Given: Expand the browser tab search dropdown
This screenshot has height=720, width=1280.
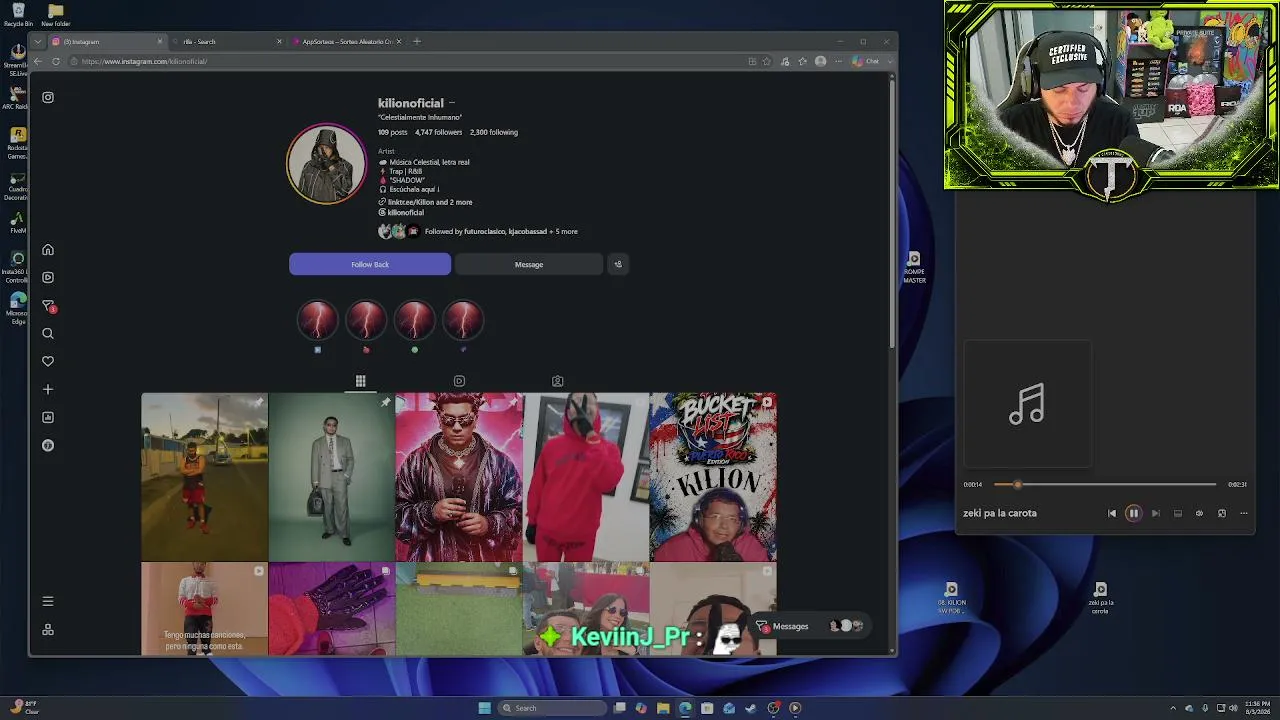Looking at the screenshot, I should click(x=38, y=41).
